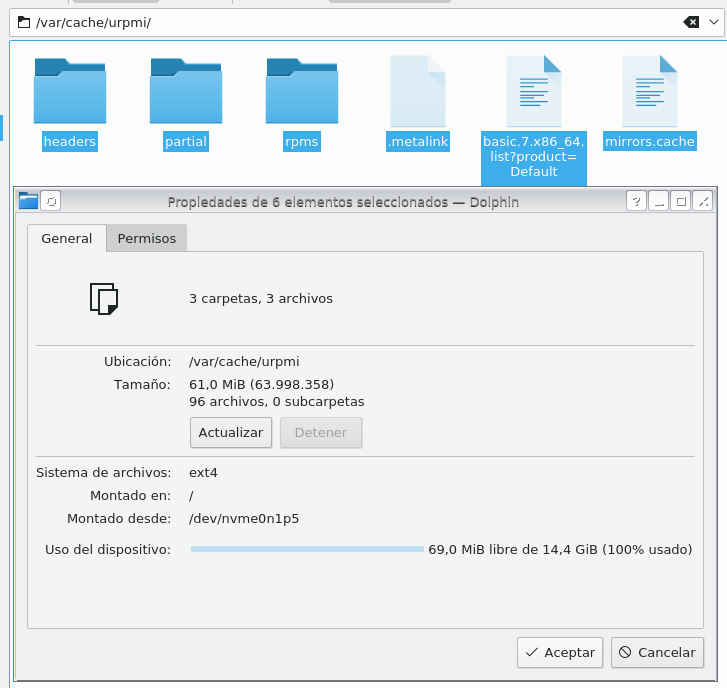This screenshot has height=688, width=727.
Task: Select the .metalink file icon
Action: pyautogui.click(x=418, y=91)
